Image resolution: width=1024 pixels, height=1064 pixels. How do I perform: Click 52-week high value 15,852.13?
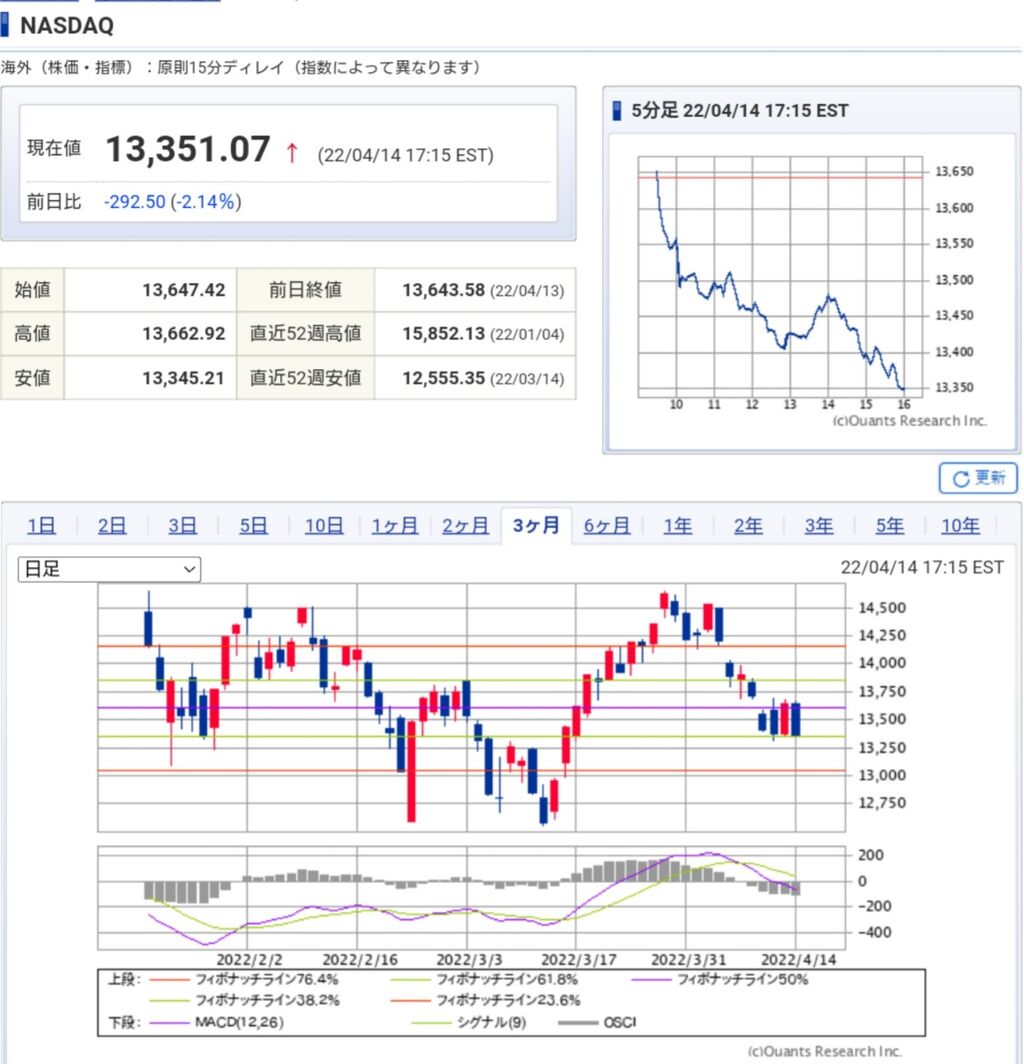443,334
